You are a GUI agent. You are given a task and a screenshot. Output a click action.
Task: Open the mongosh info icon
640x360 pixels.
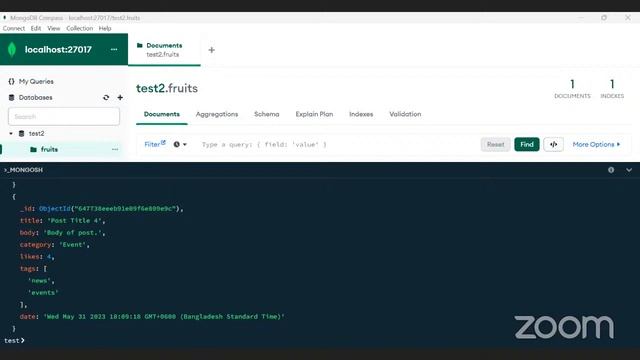611,170
